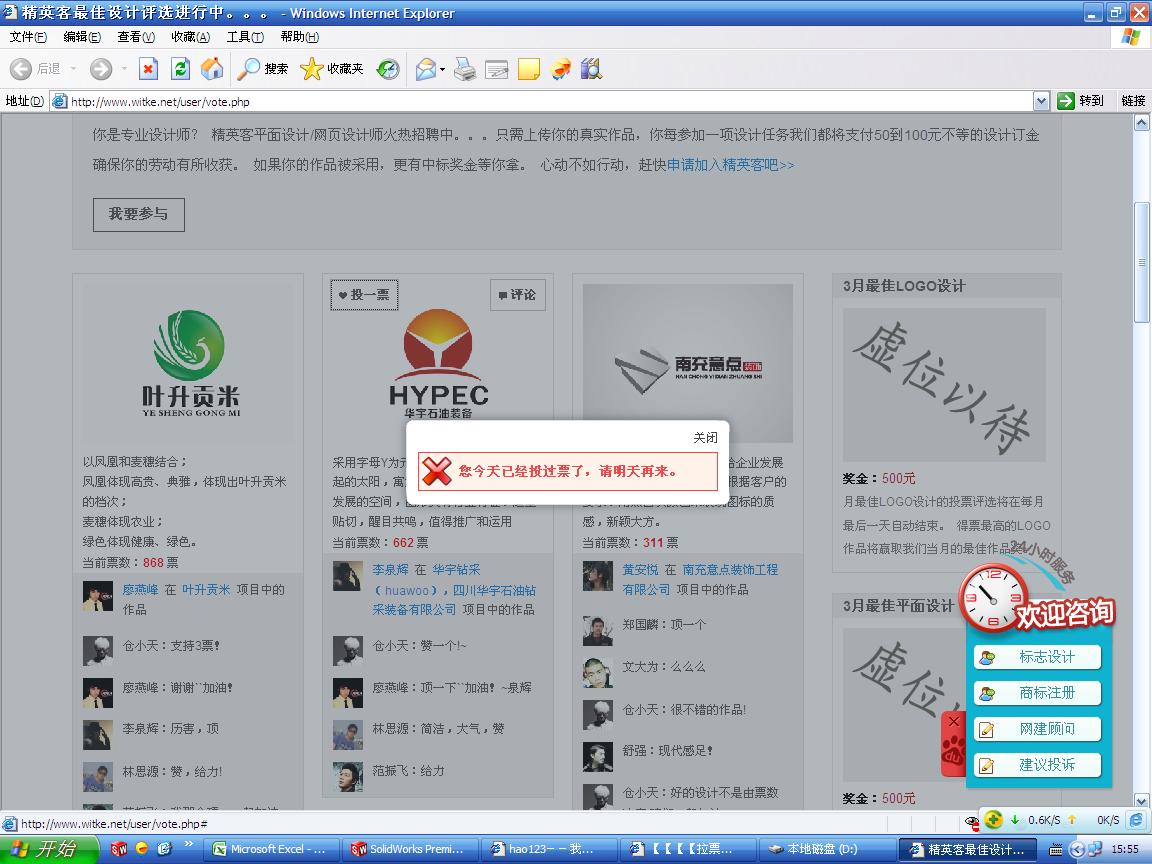The width and height of the screenshot is (1152, 864).
Task: Click the Research toolbar icon
Action: [591, 69]
